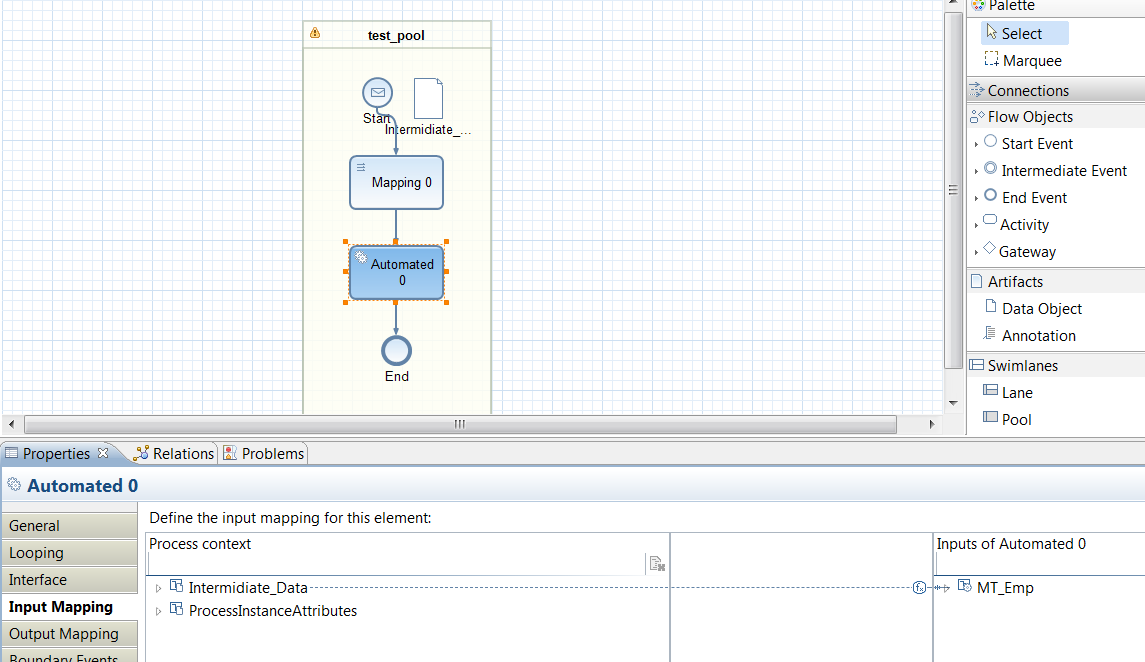Open the Looping properties section
This screenshot has width=1145, height=662.
pos(69,553)
